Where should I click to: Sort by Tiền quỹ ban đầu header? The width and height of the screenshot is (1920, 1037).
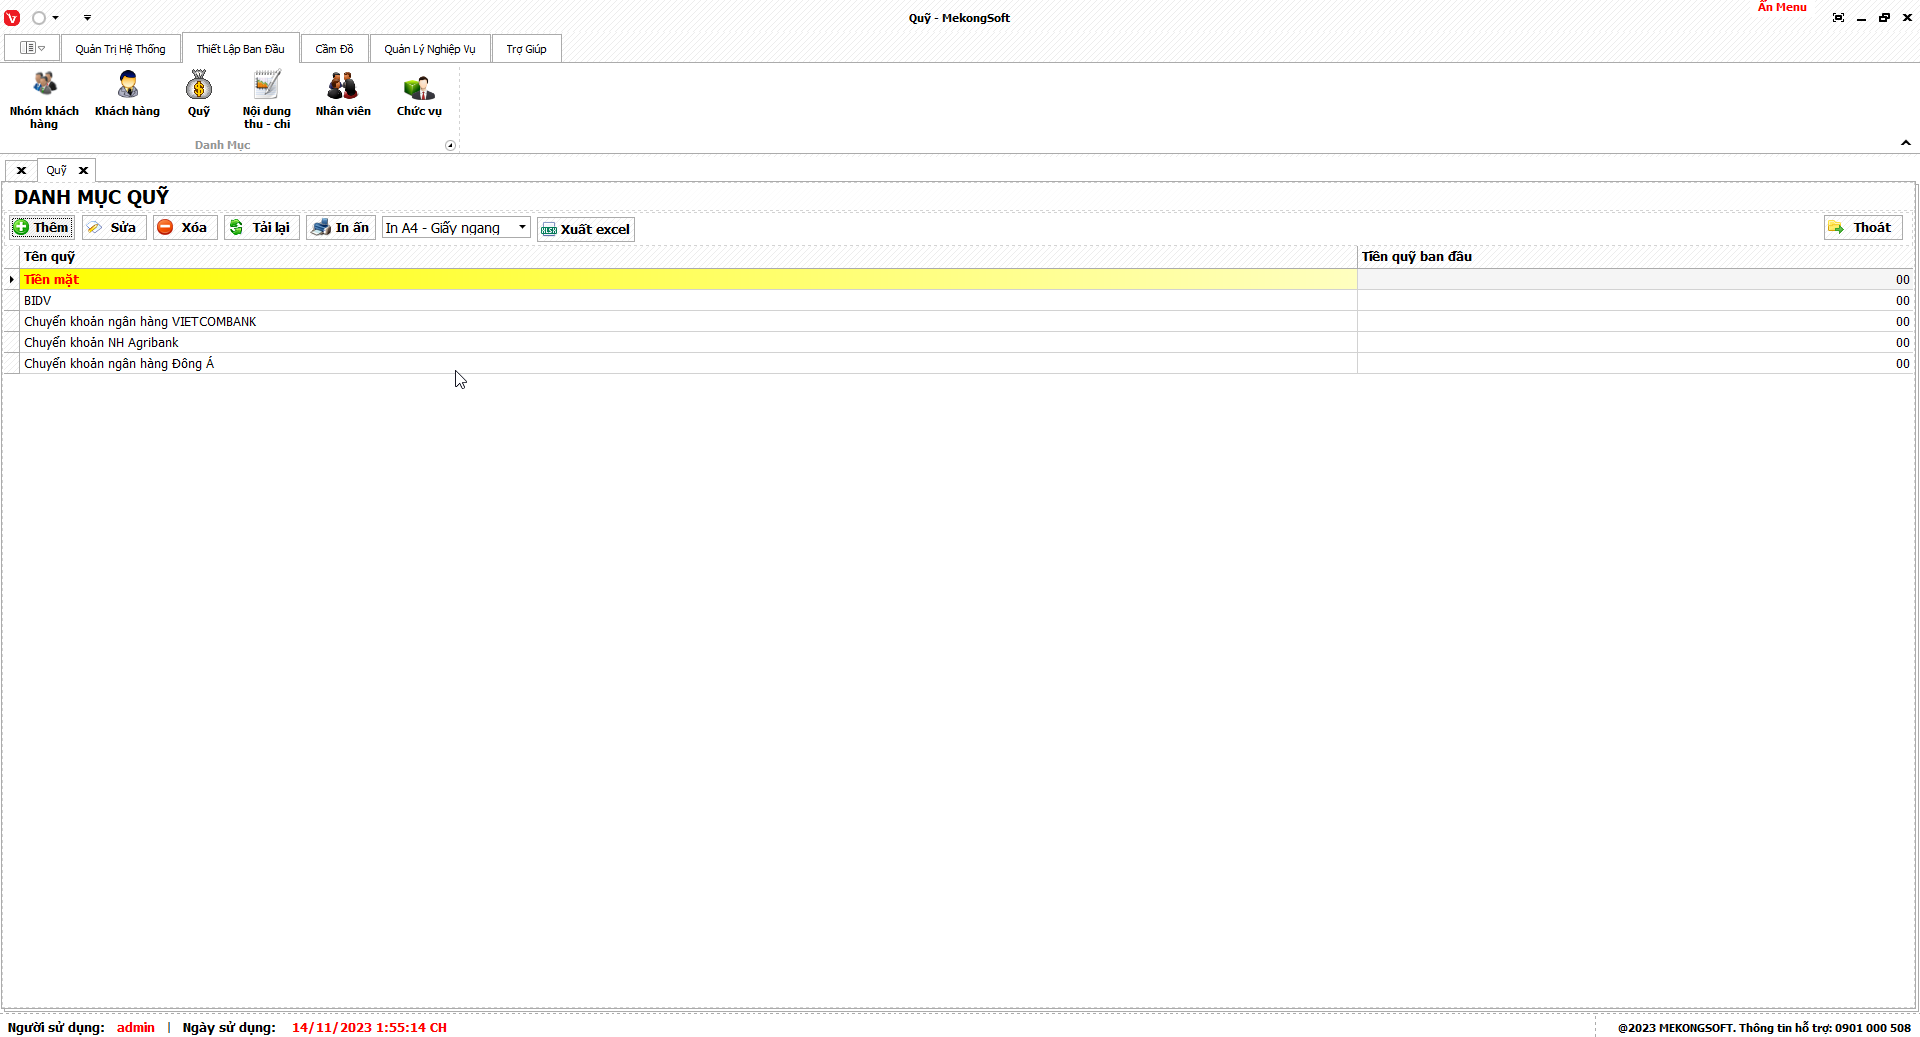click(1636, 257)
